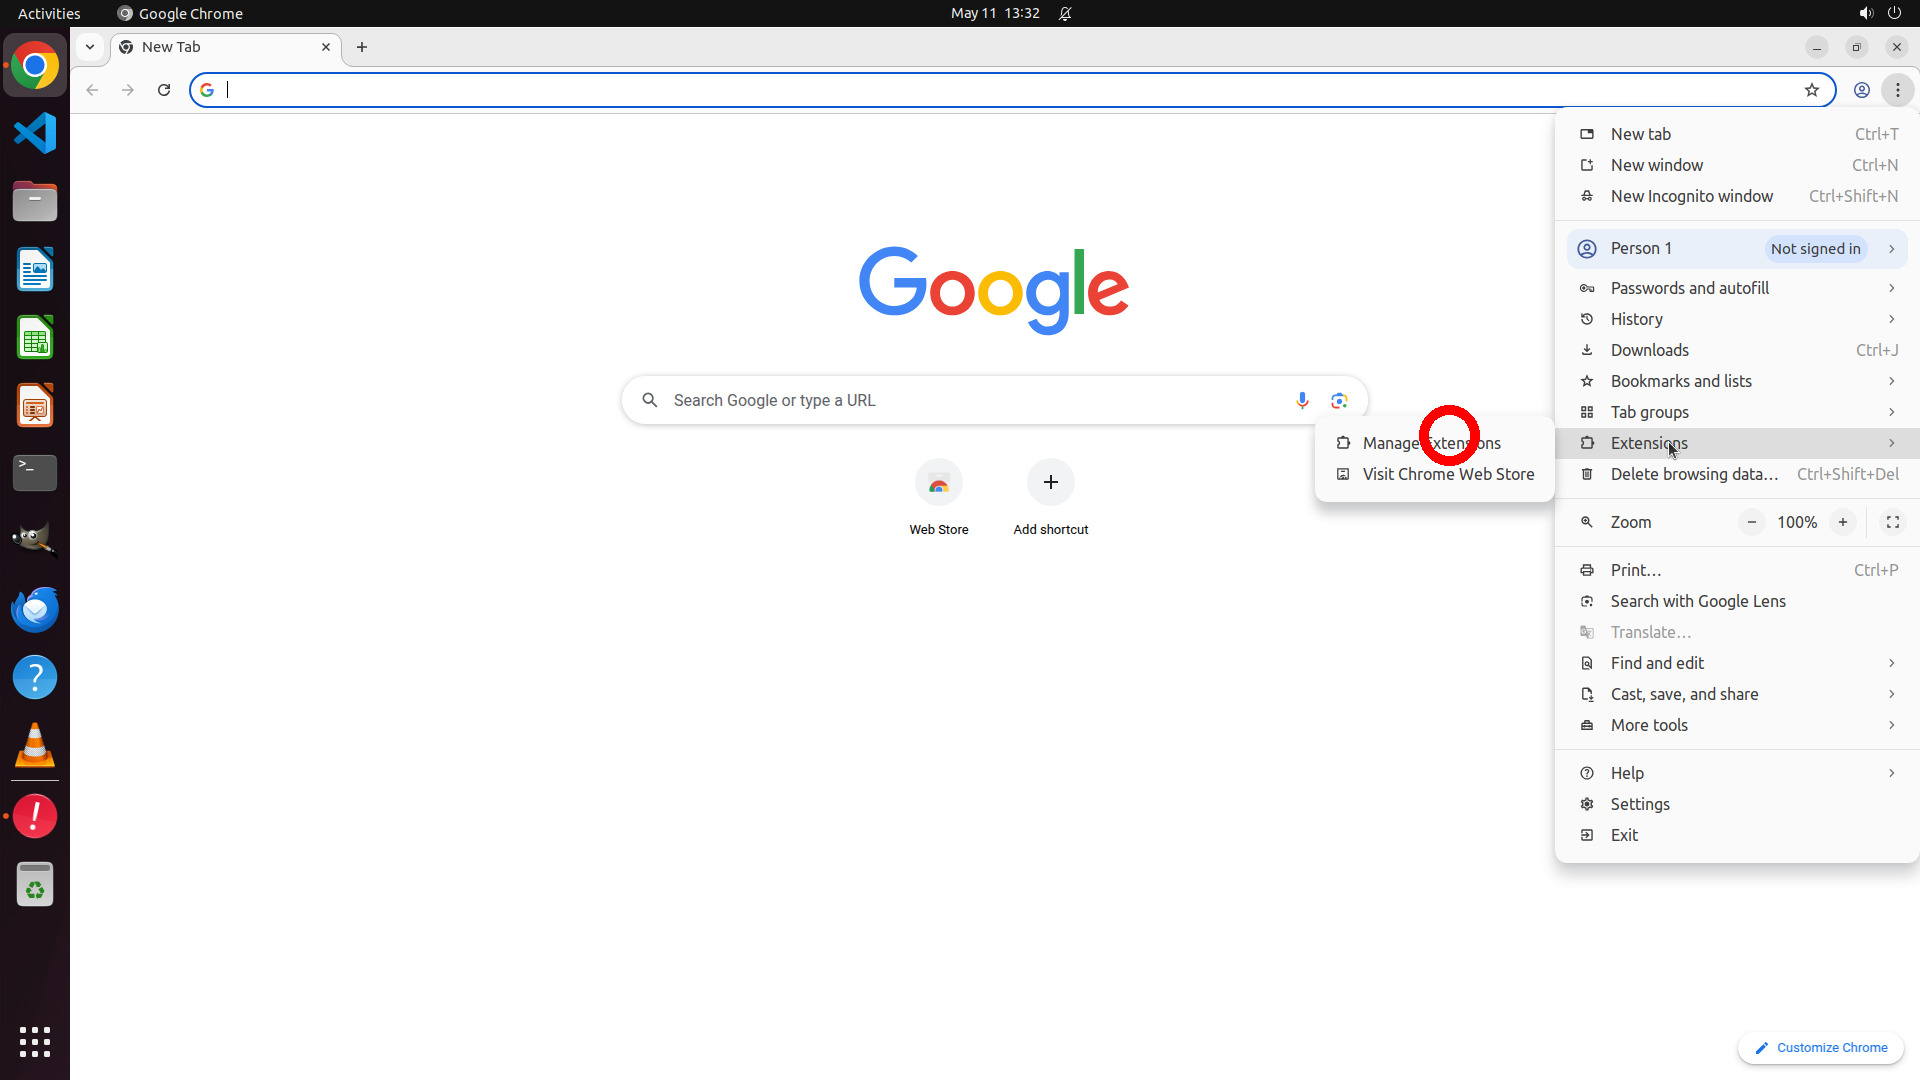Click the Customize Chrome button

(1820, 1047)
